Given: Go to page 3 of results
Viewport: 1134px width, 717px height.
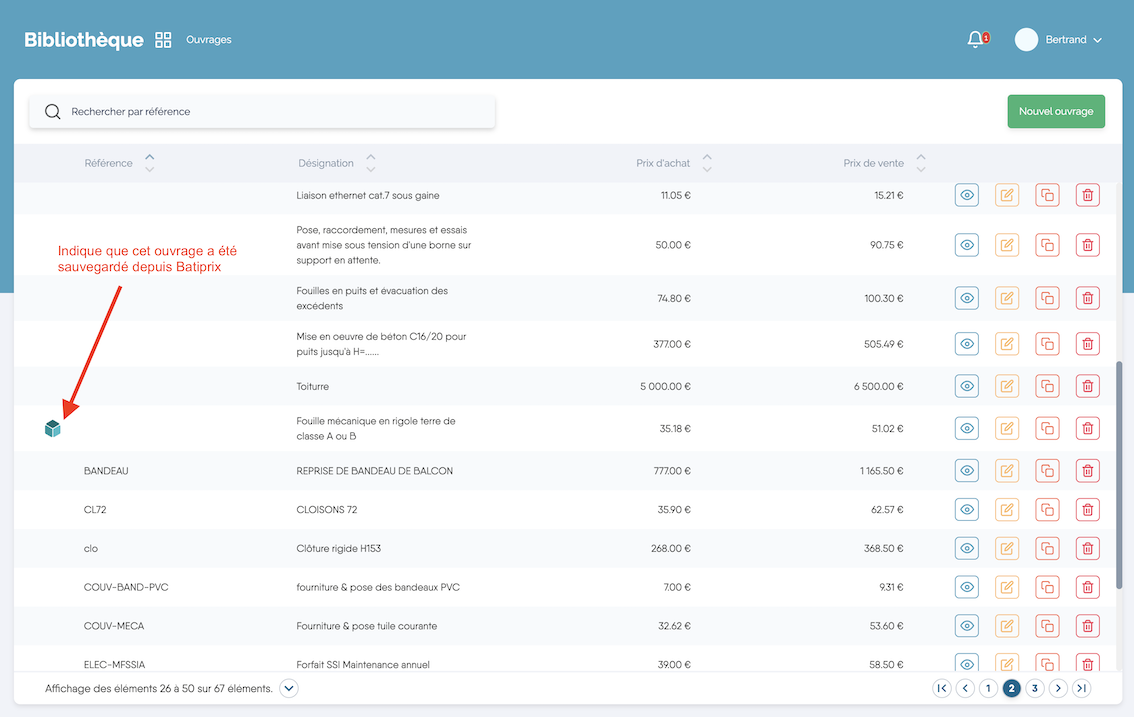Looking at the screenshot, I should 1035,688.
